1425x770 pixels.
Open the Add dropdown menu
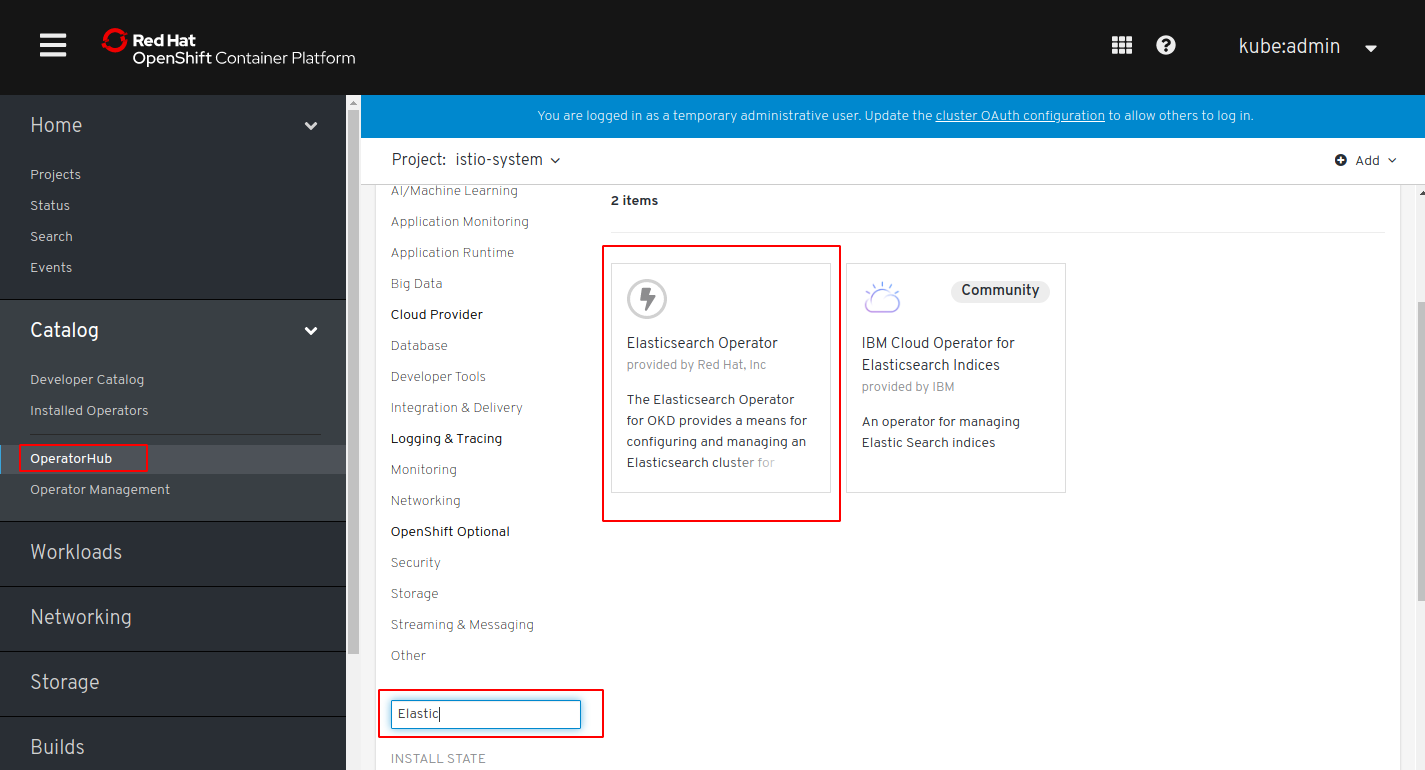point(1366,160)
